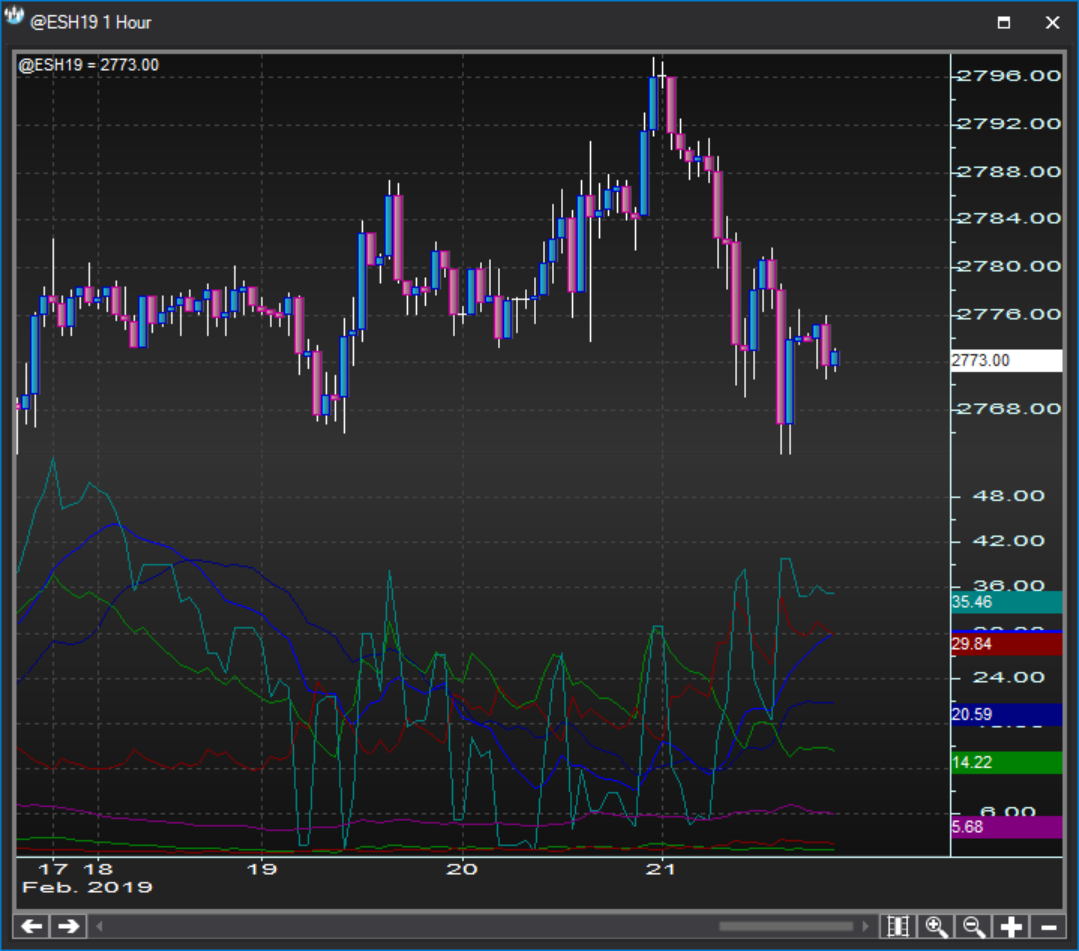Click the red 29.84 indicator value label

[1006, 644]
